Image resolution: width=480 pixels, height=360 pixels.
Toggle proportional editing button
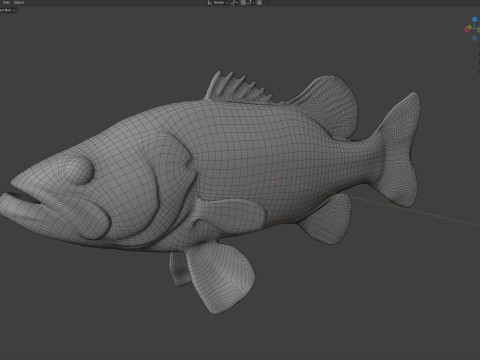pos(259,3)
